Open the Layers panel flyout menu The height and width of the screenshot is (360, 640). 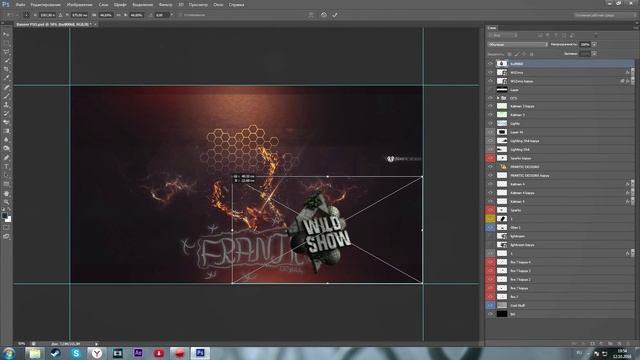tap(636, 28)
